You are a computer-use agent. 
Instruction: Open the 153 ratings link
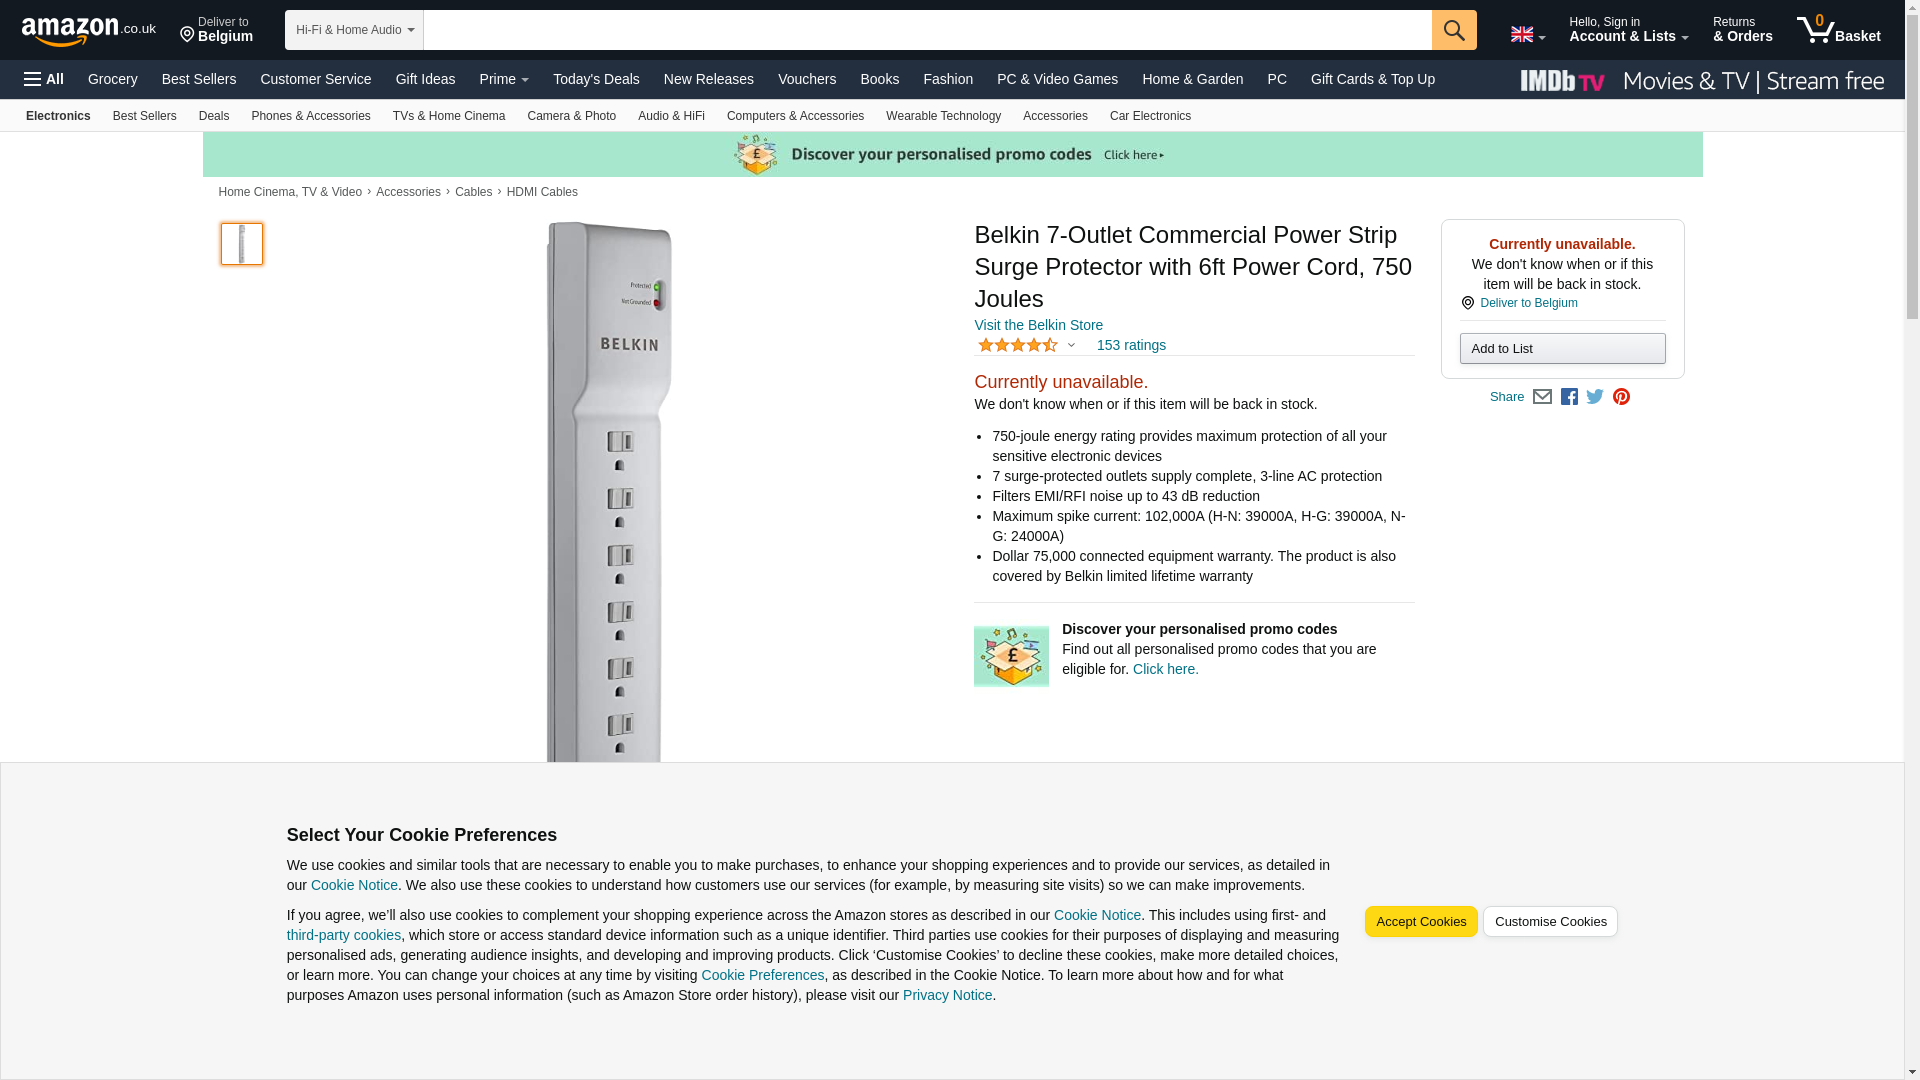[x=1131, y=345]
